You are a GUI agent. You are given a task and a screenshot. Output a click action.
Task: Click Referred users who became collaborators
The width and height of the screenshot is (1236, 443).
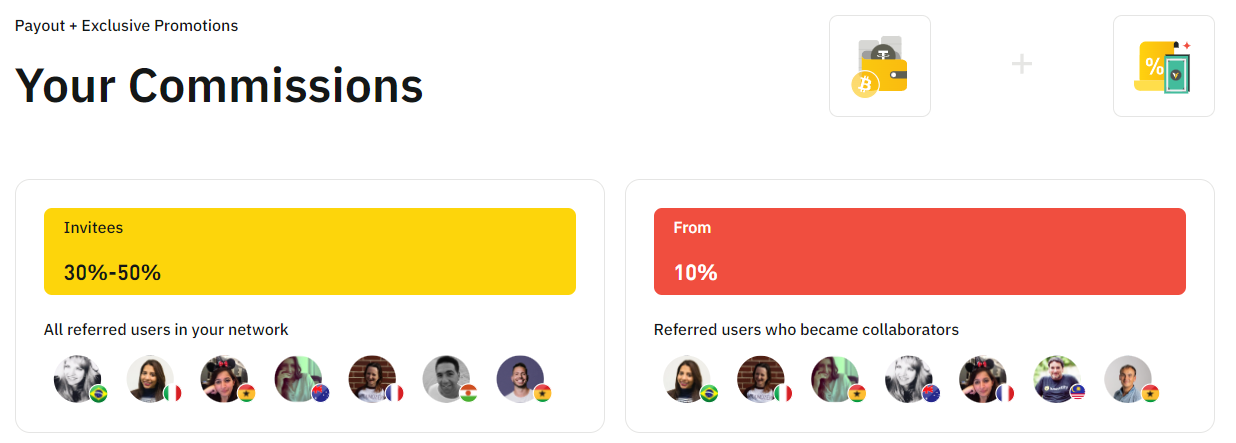coord(806,330)
